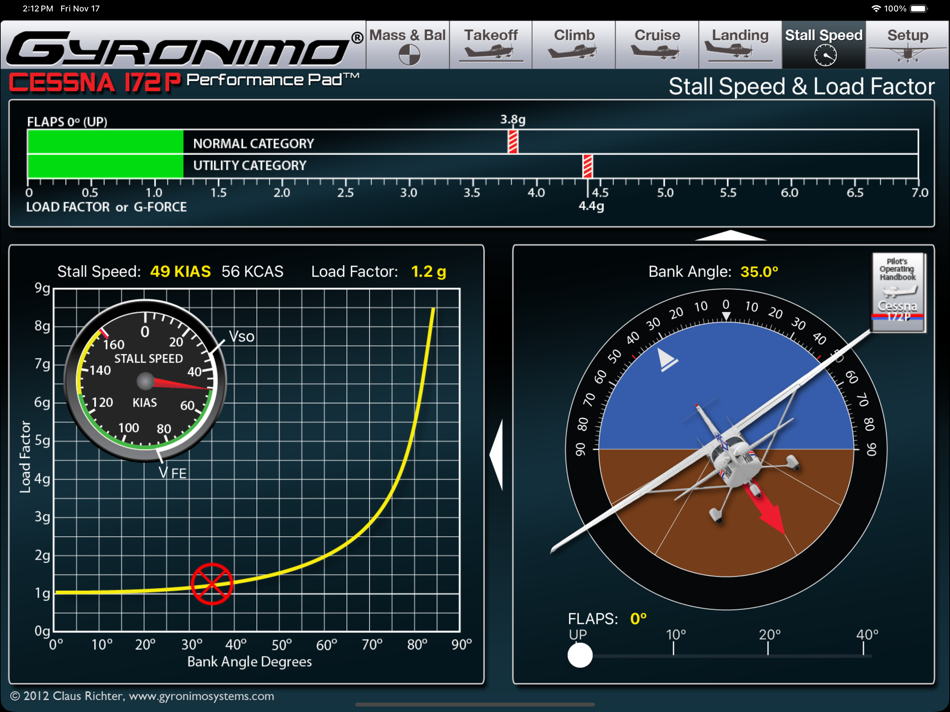Viewport: 950px width, 712px height.
Task: Set flaps to the 10° tick mark
Action: [674, 648]
